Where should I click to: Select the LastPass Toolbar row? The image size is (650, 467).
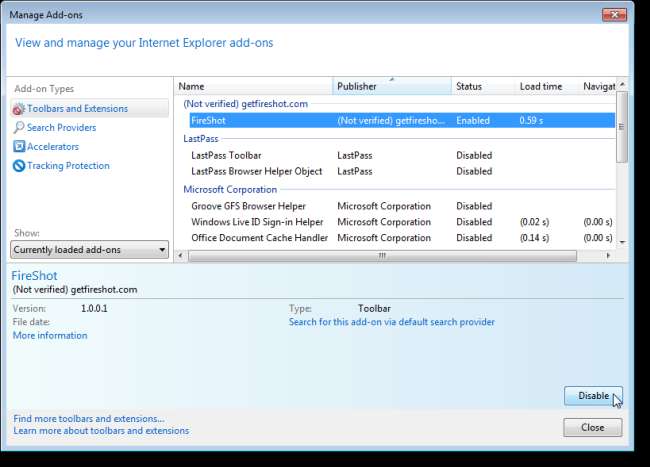[402, 155]
